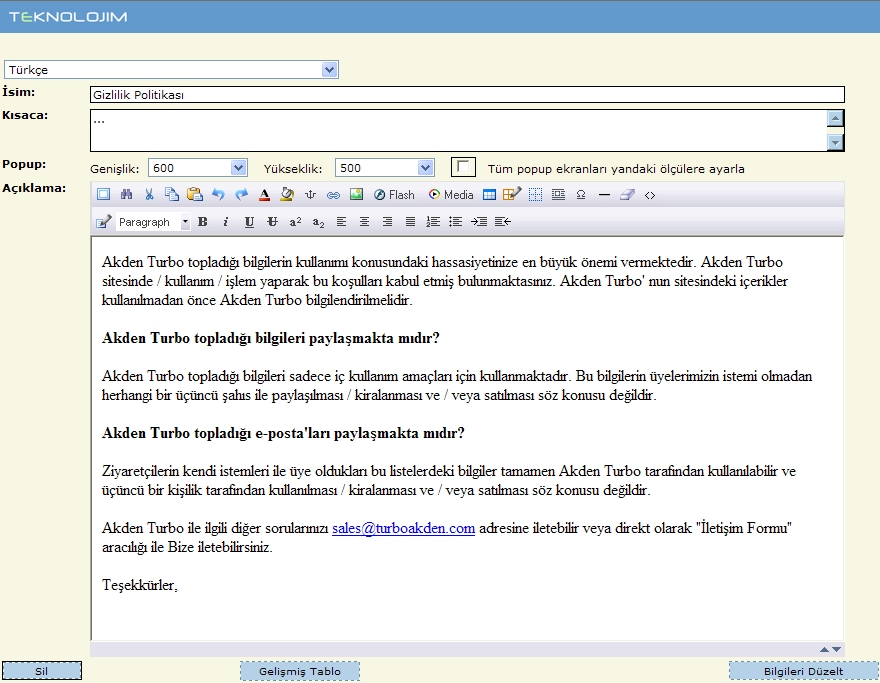Enable 'Tüm popup ekranları' checkbox

463,167
